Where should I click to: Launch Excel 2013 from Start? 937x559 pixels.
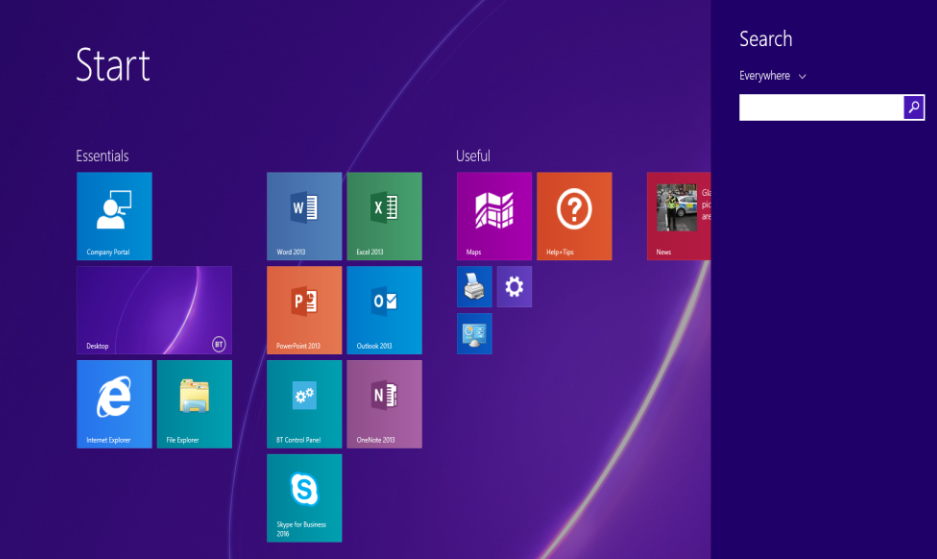point(384,216)
